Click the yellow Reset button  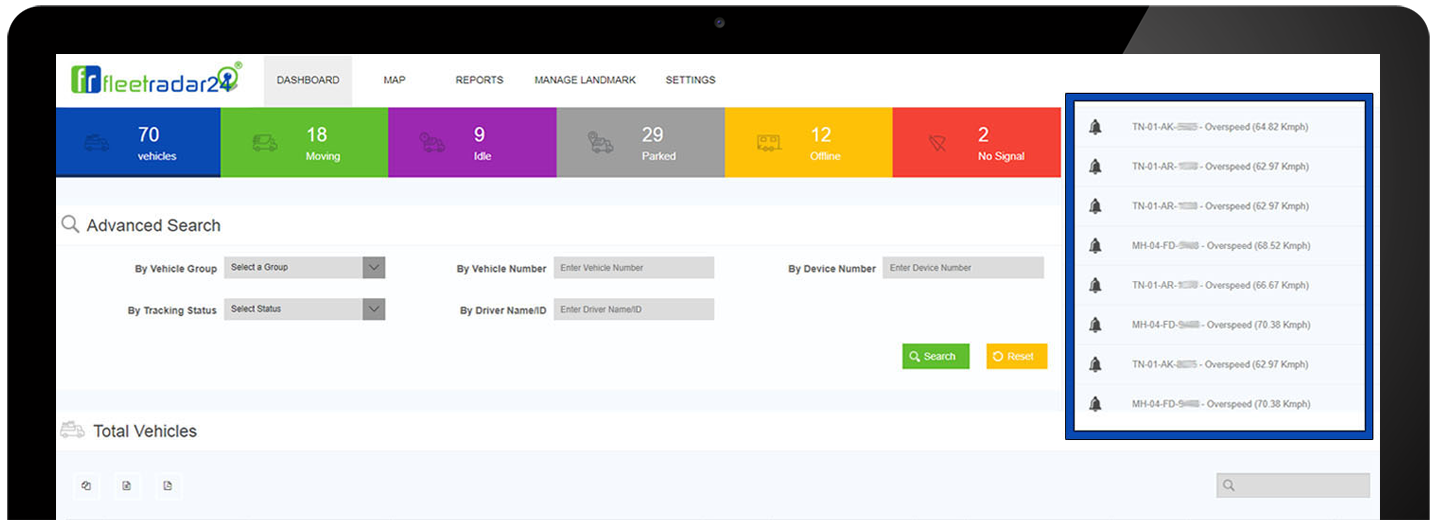(x=1017, y=356)
